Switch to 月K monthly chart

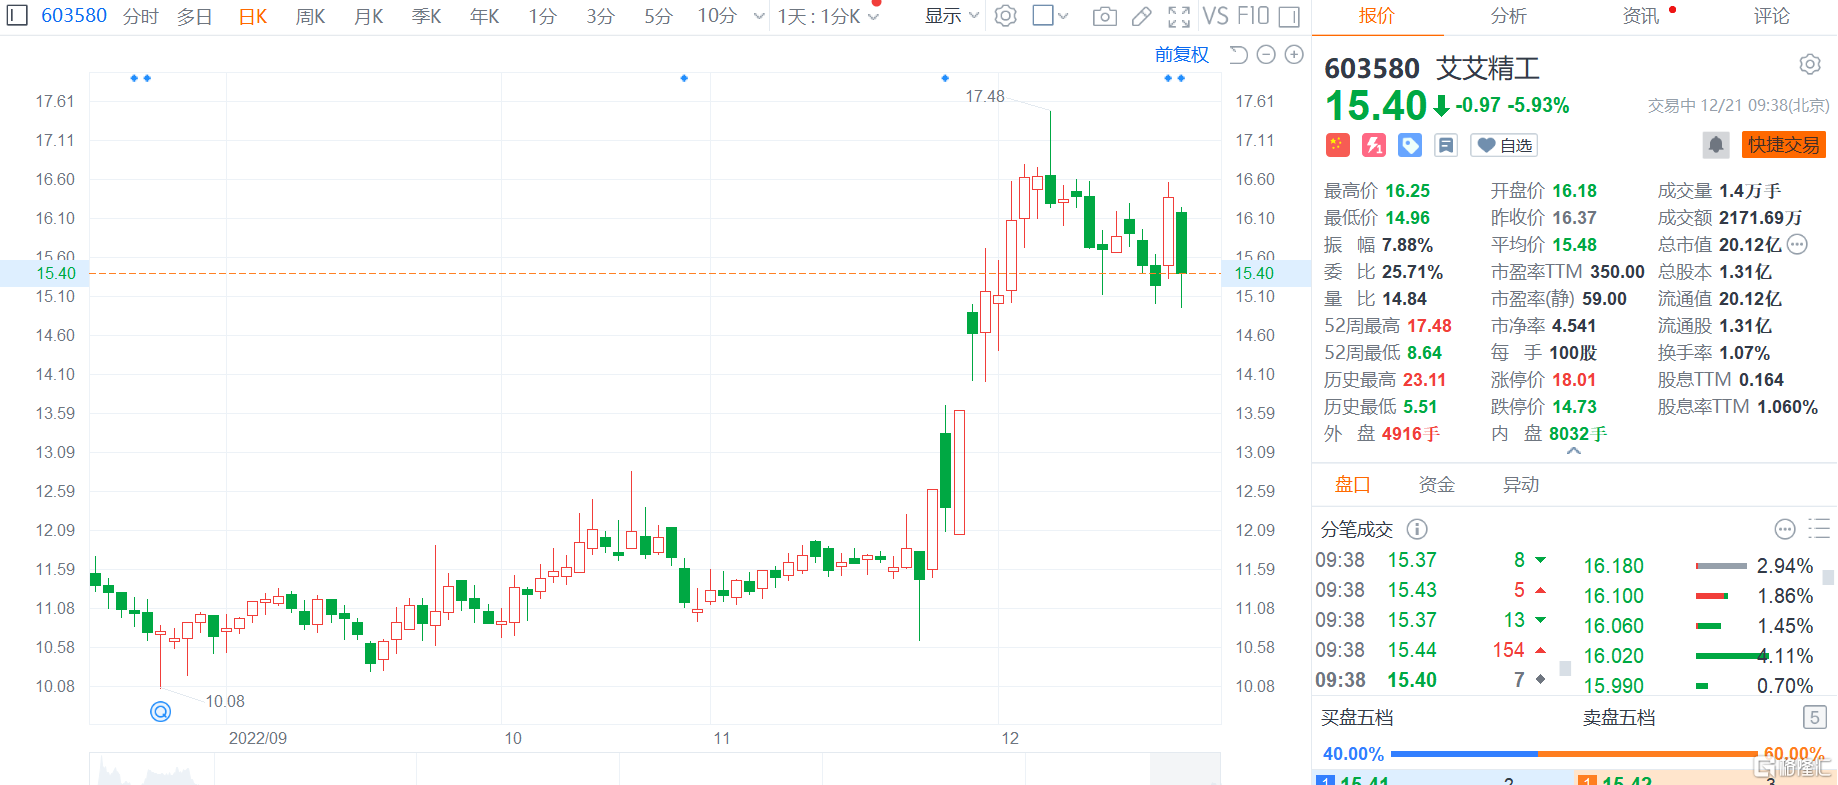click(369, 16)
